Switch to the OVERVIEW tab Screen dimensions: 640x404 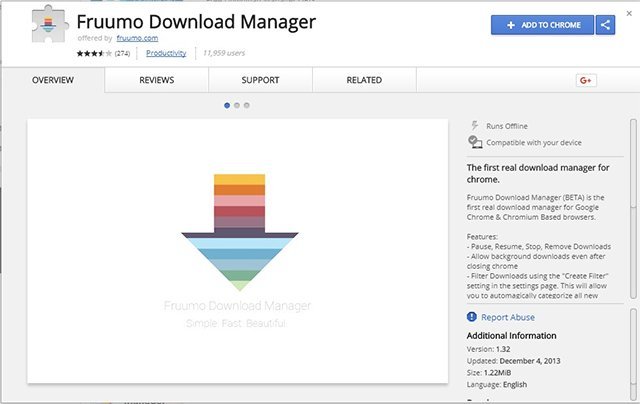53,80
